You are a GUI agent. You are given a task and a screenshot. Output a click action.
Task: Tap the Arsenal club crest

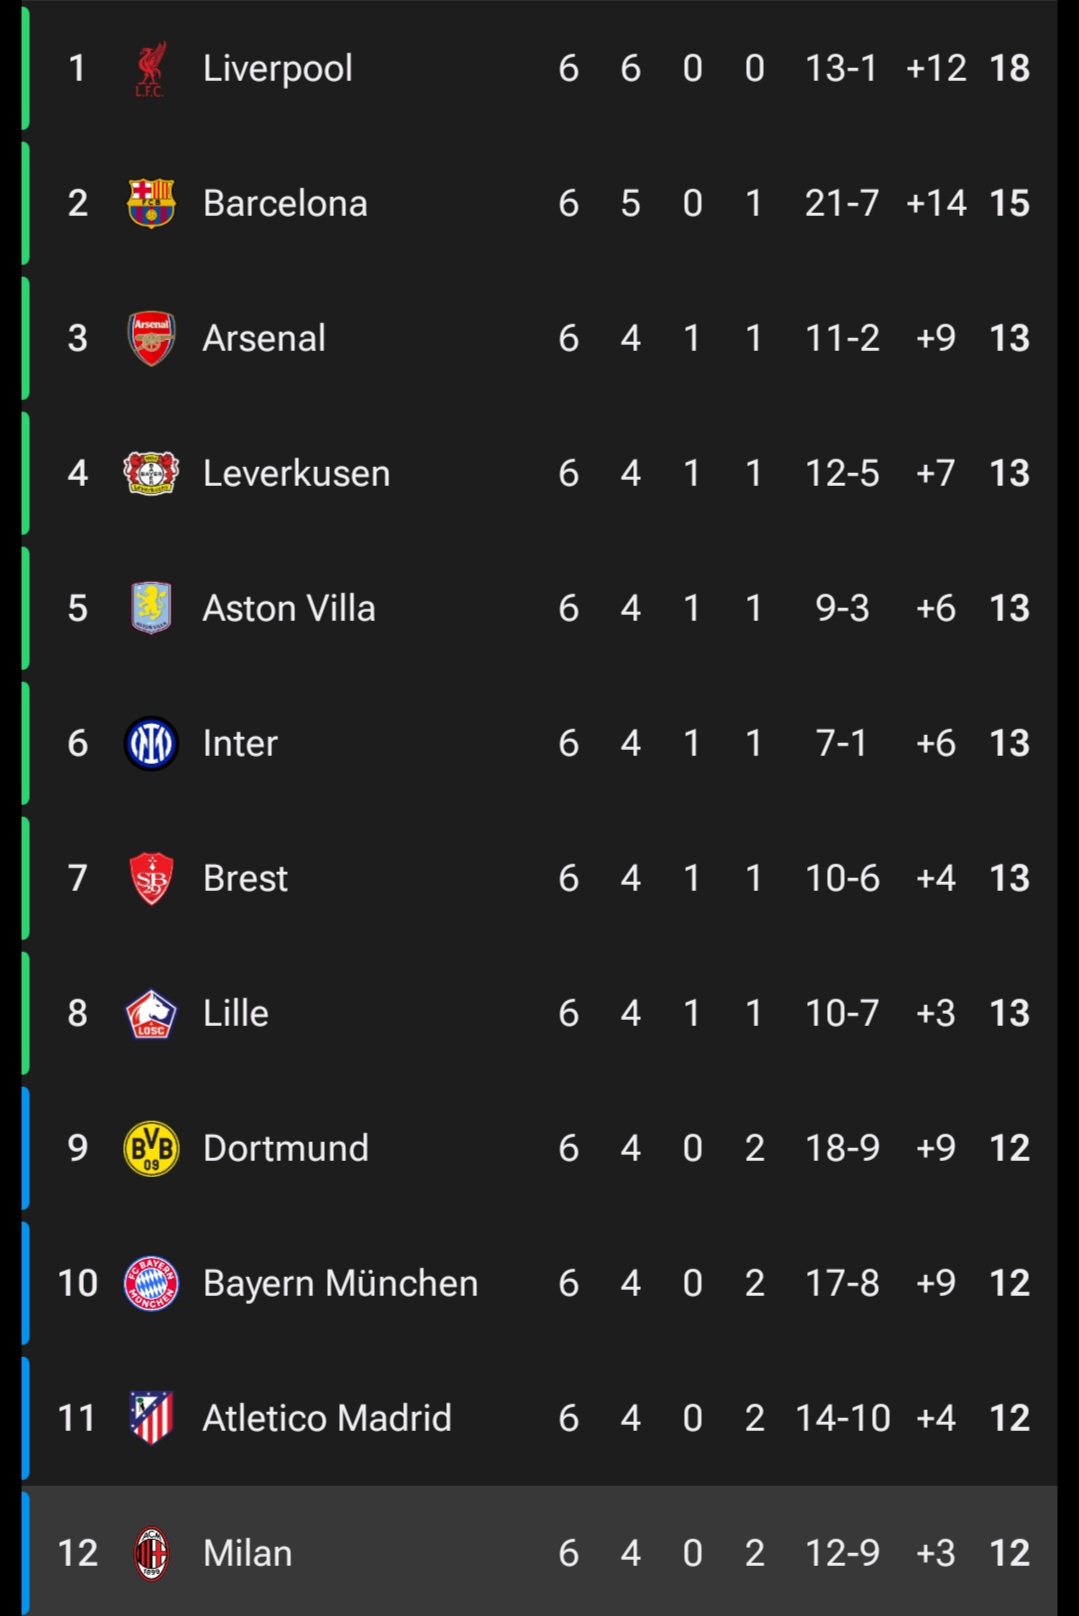151,338
